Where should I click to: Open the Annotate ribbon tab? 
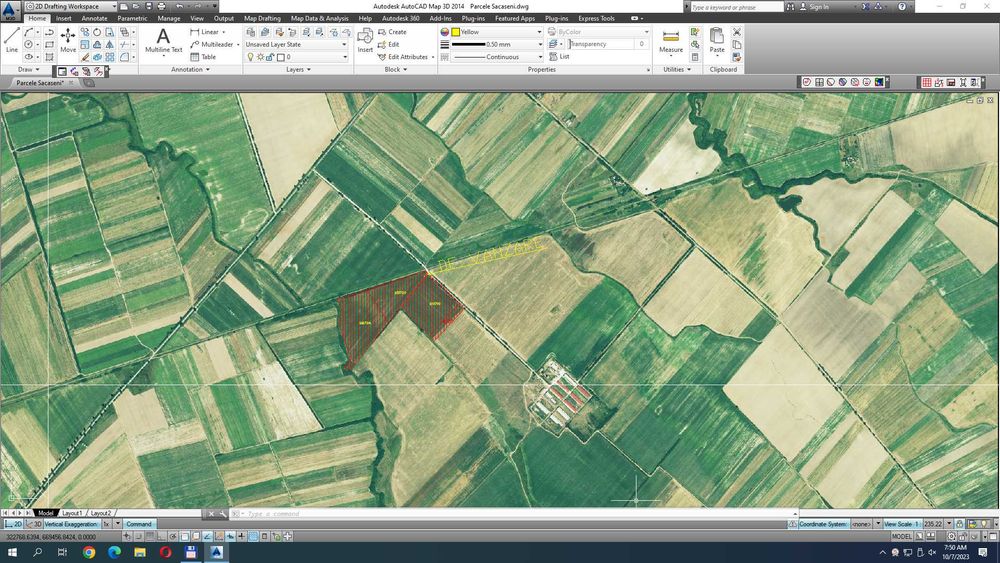[94, 18]
